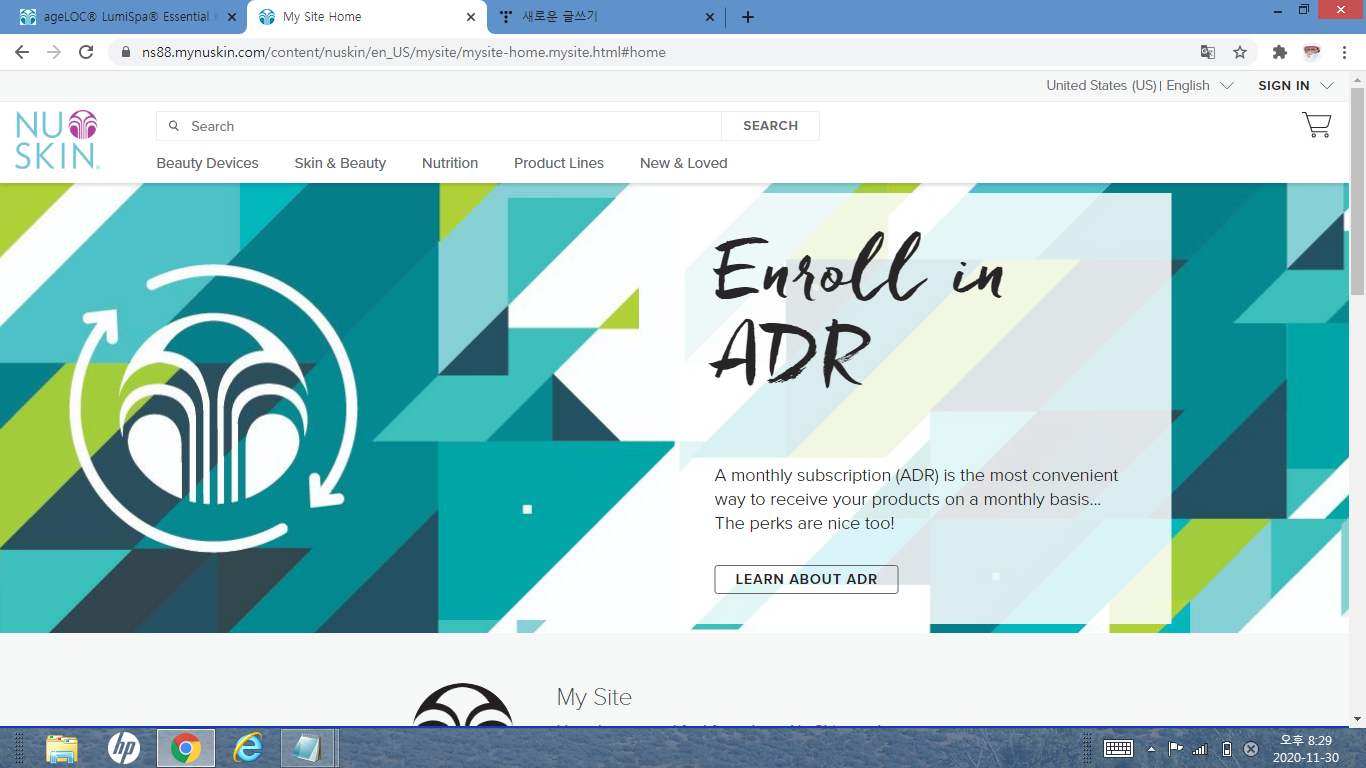Check the network signal tray icon

click(x=1200, y=749)
